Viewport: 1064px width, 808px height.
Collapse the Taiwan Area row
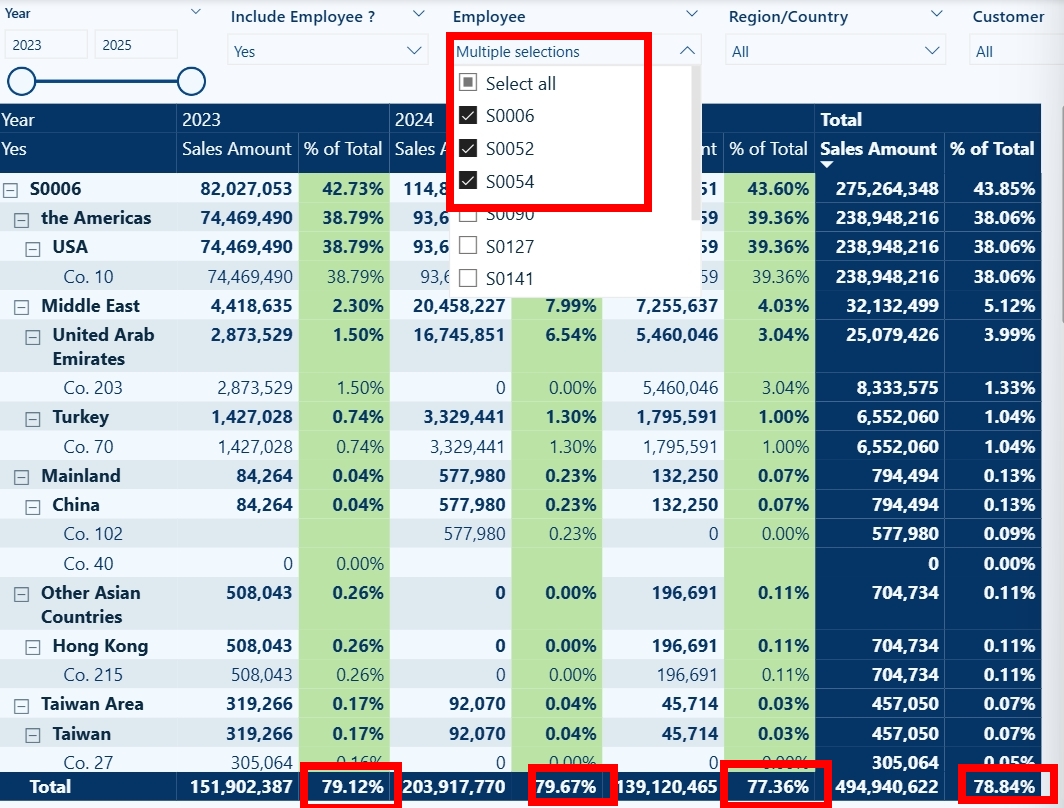coord(22,706)
